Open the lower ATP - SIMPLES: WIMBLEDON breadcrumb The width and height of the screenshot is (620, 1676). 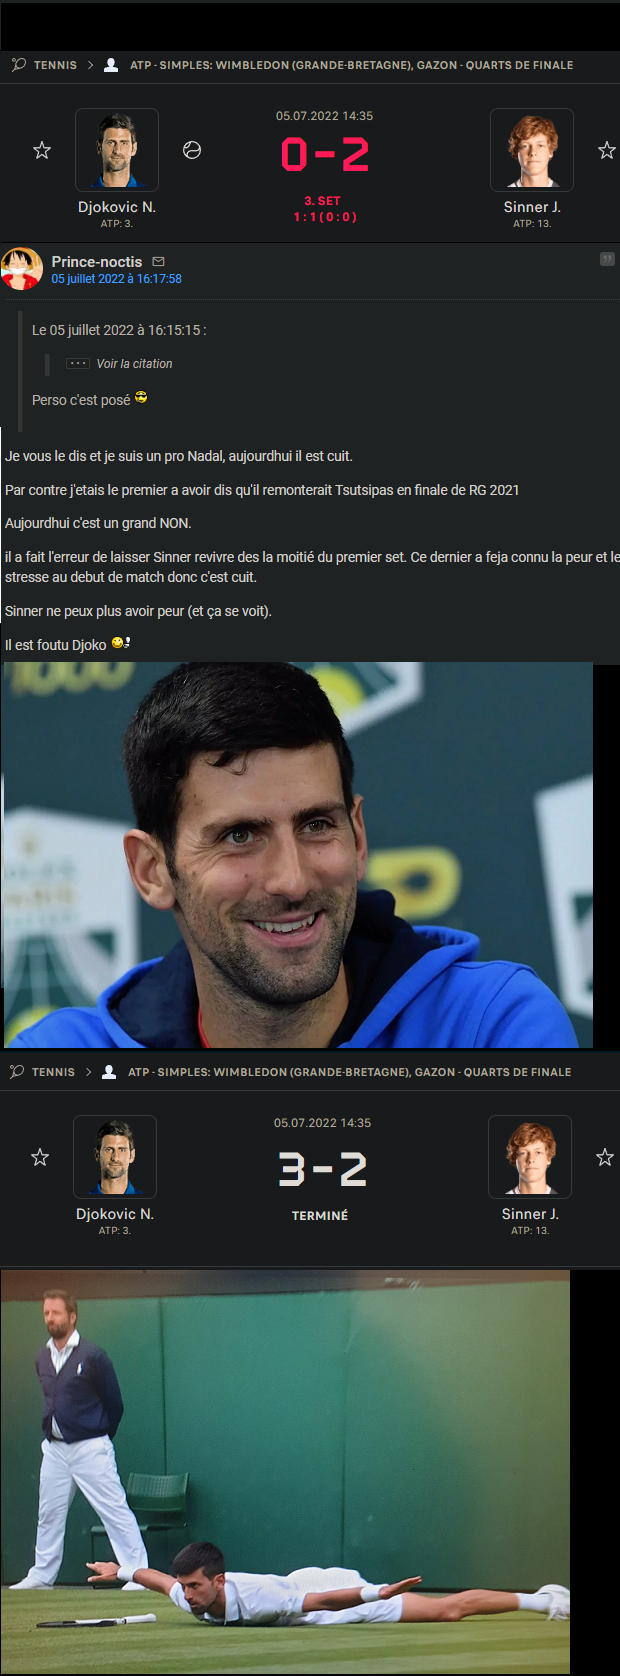point(350,1072)
